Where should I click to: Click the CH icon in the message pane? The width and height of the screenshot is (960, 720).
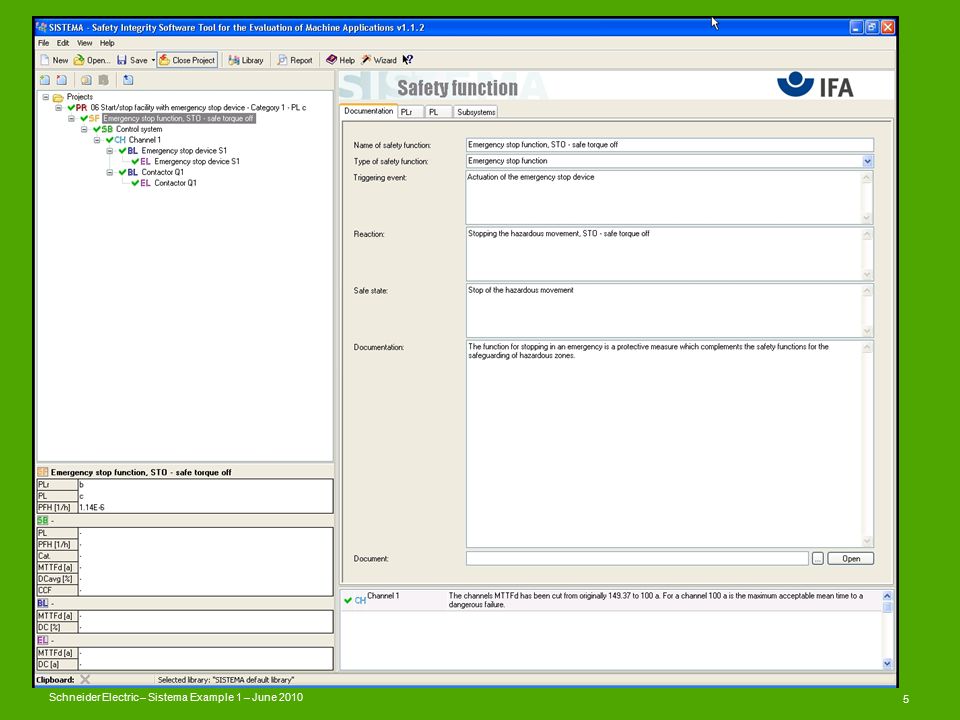(361, 601)
